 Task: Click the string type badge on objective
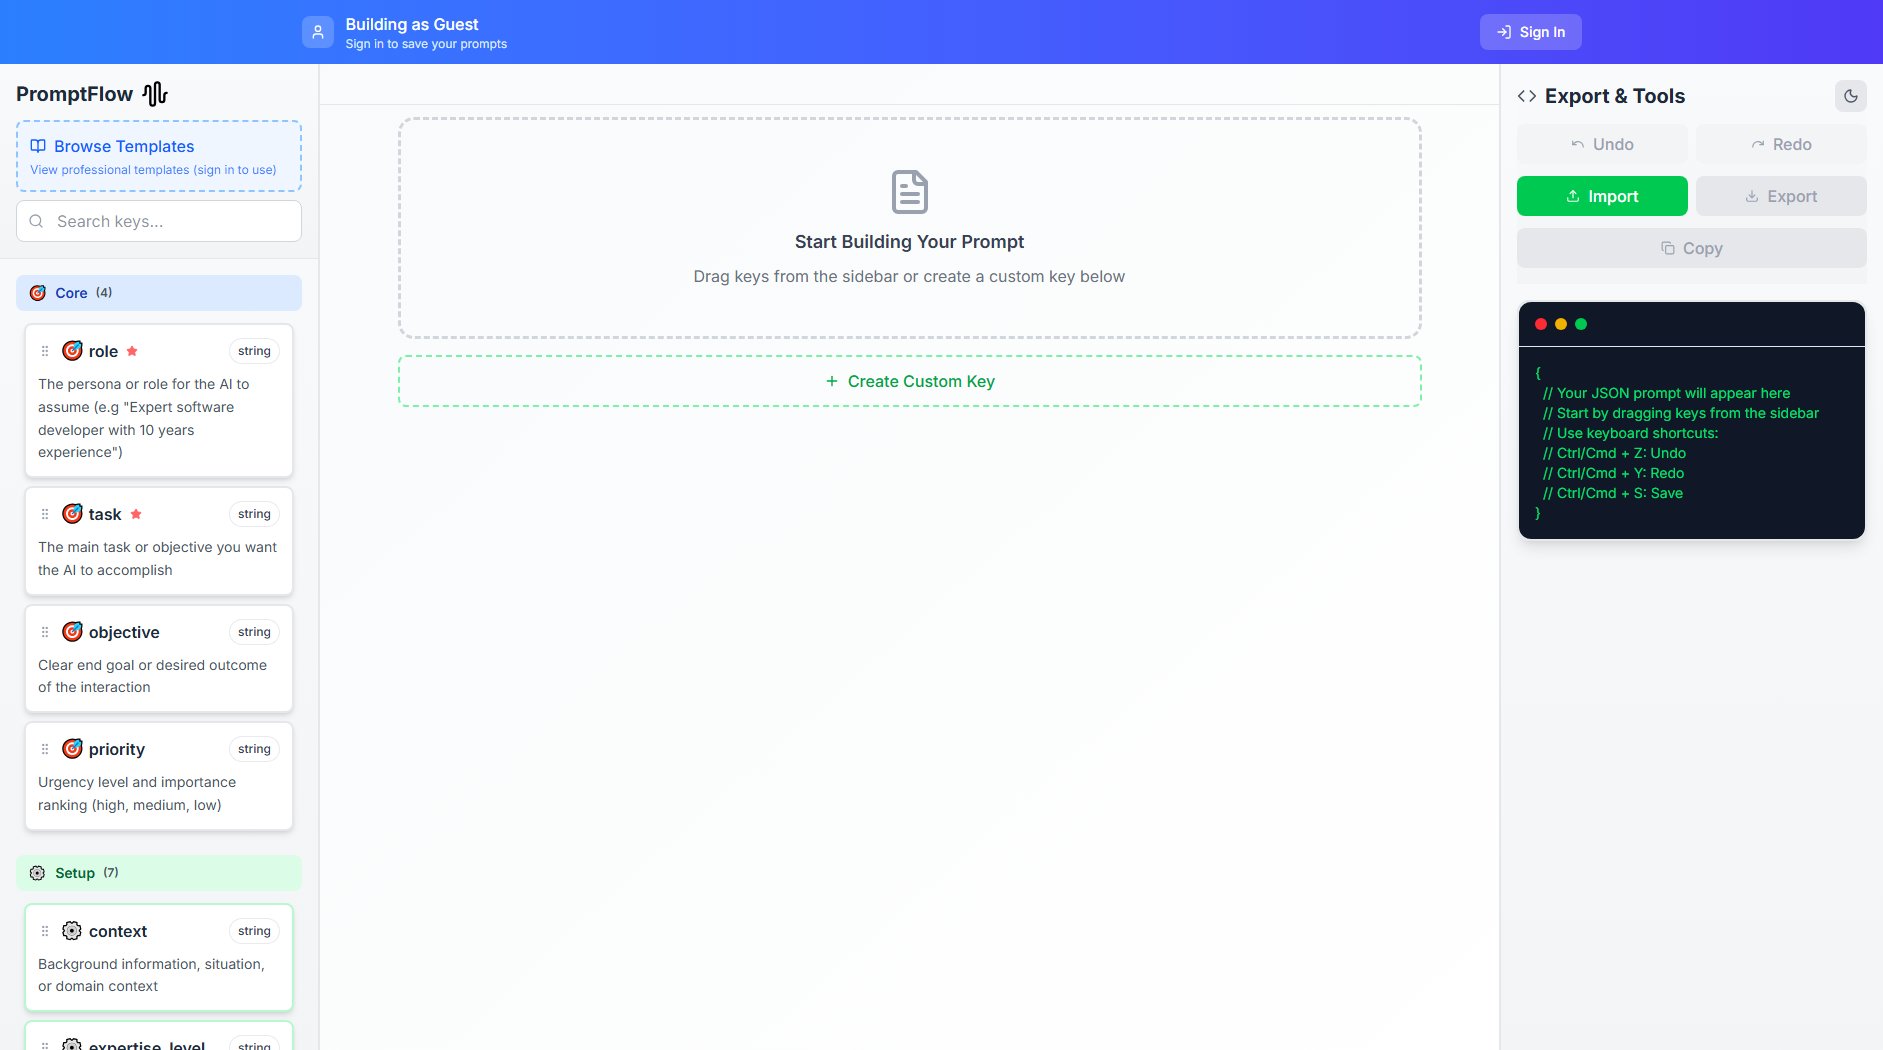point(254,632)
